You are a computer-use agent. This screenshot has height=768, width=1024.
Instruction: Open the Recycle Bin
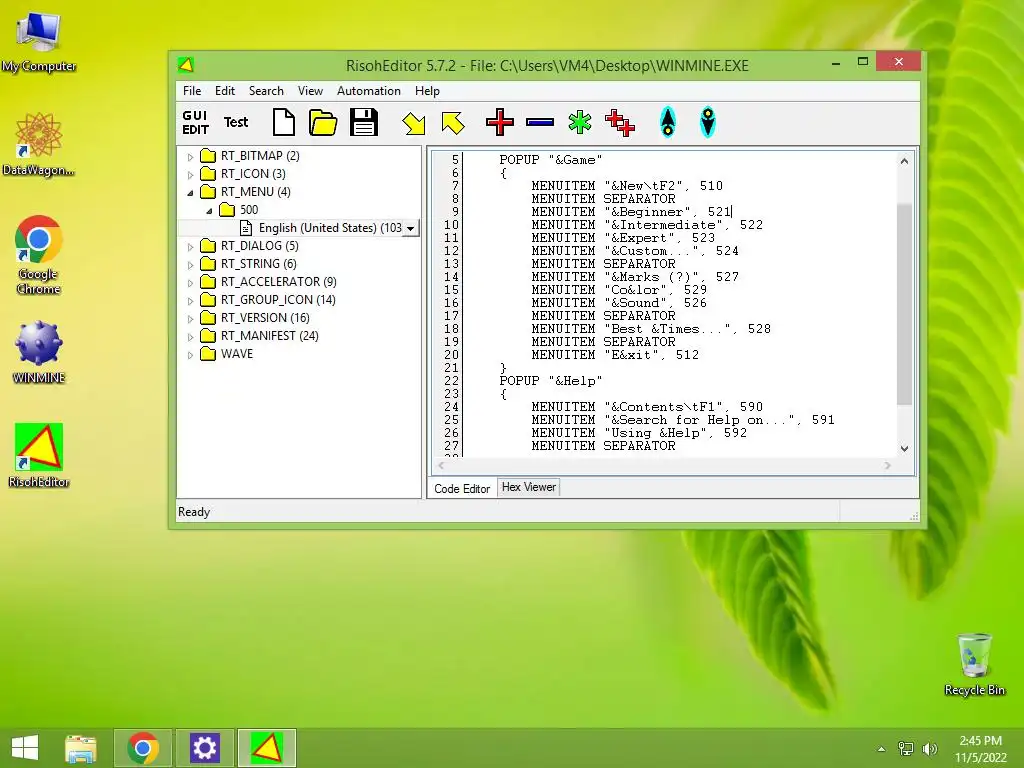(974, 664)
